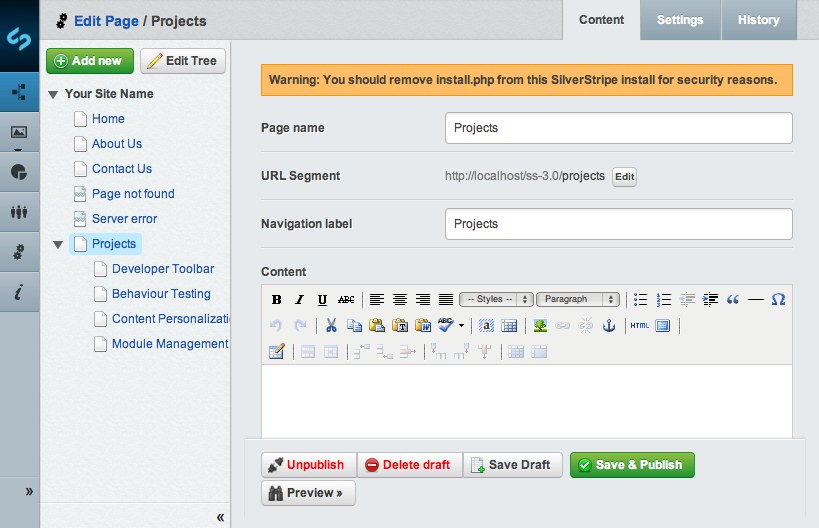819x528 pixels.
Task: Click the italic formatting icon
Action: [298, 299]
